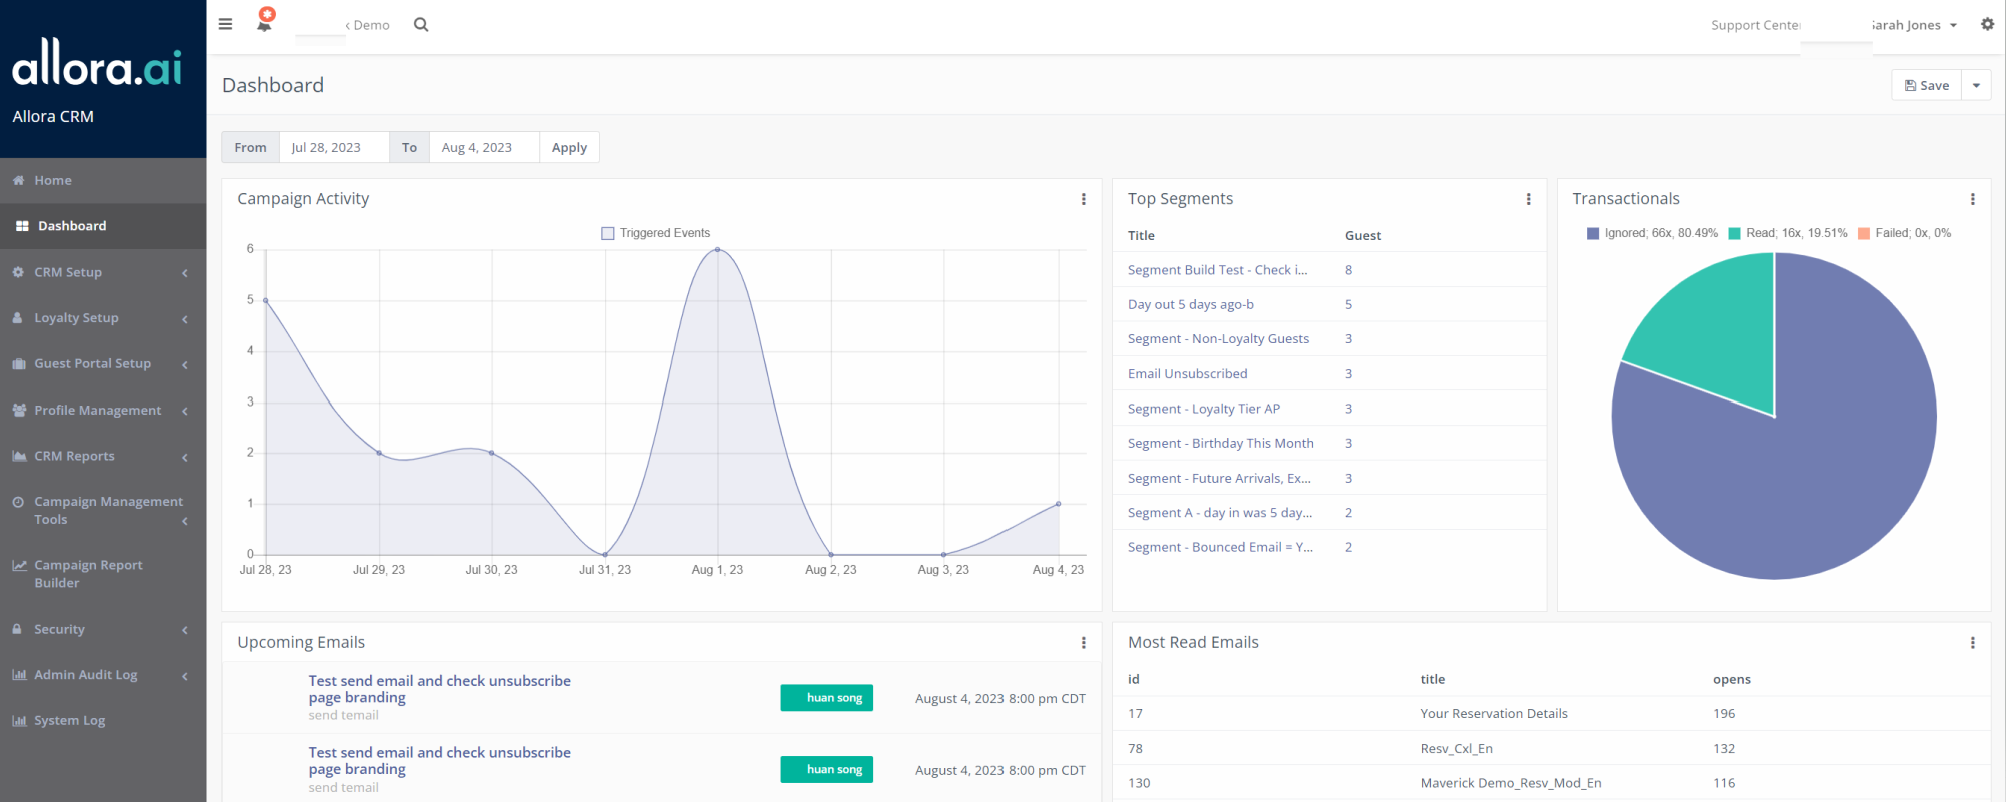Open the notifications bell icon
The width and height of the screenshot is (2006, 802).
(265, 21)
